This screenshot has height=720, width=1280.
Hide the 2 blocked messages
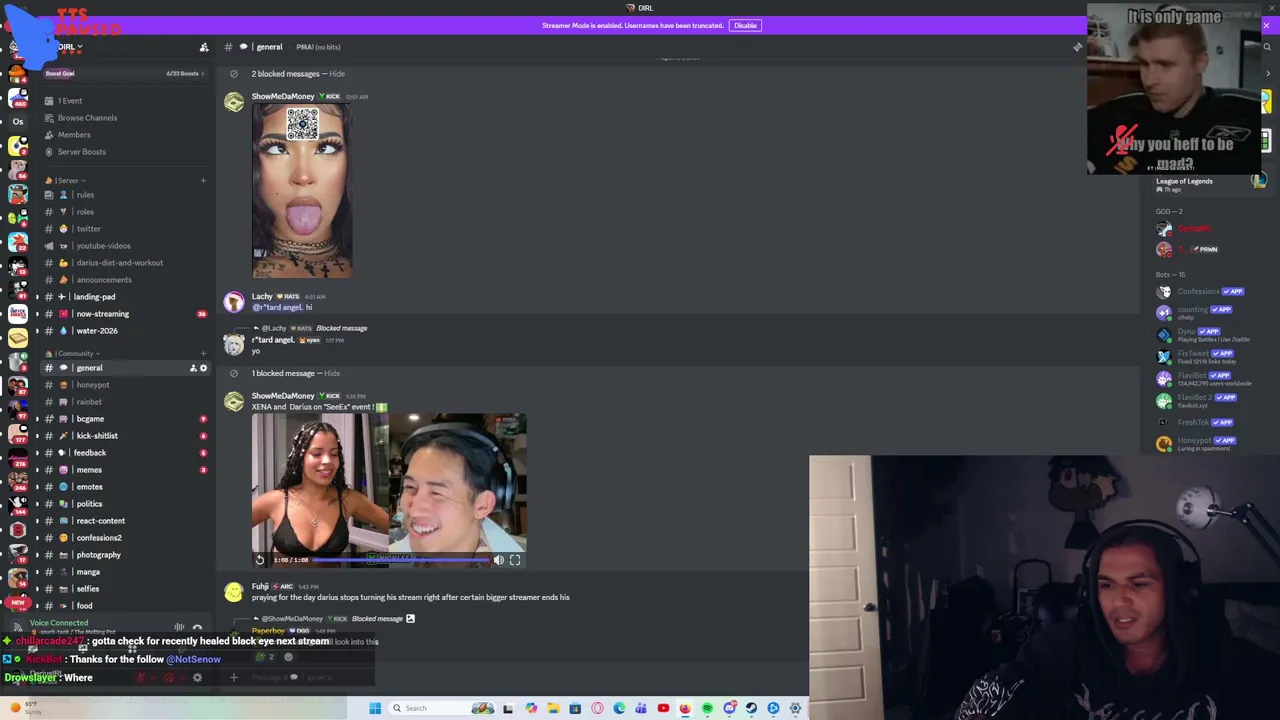point(337,74)
